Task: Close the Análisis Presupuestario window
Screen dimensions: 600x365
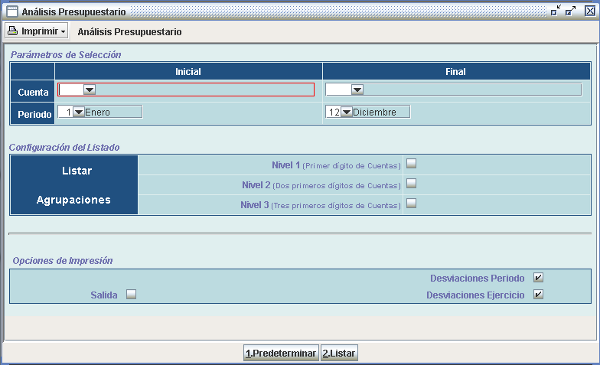Action: 590,11
